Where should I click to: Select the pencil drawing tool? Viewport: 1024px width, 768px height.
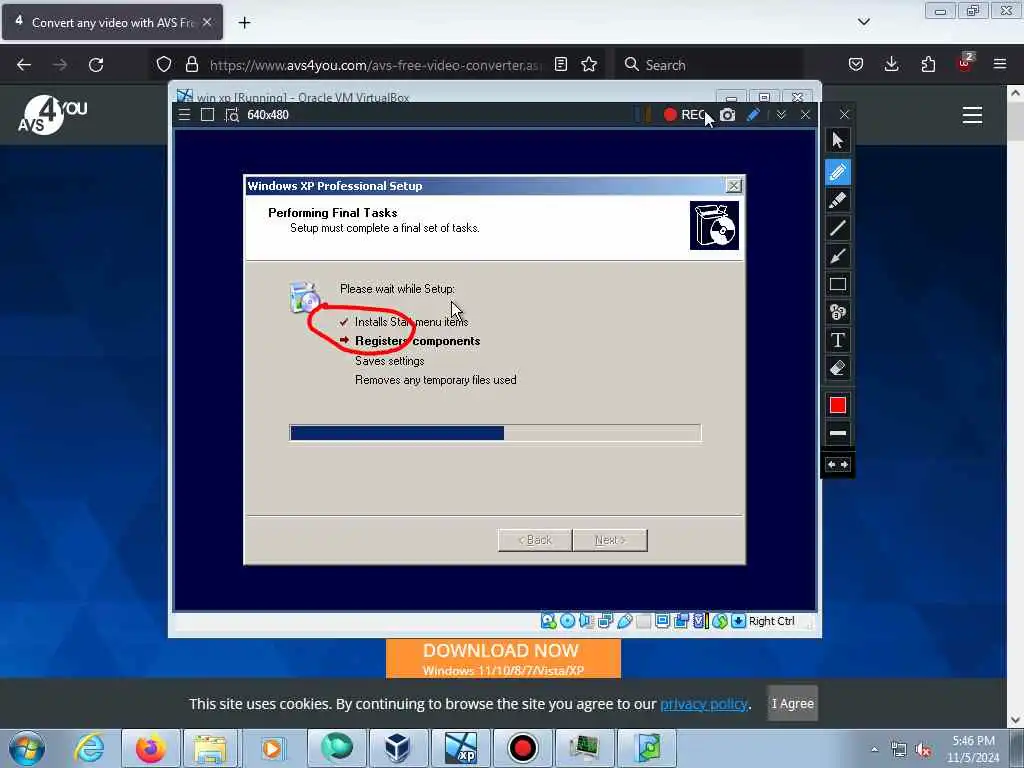pyautogui.click(x=838, y=172)
